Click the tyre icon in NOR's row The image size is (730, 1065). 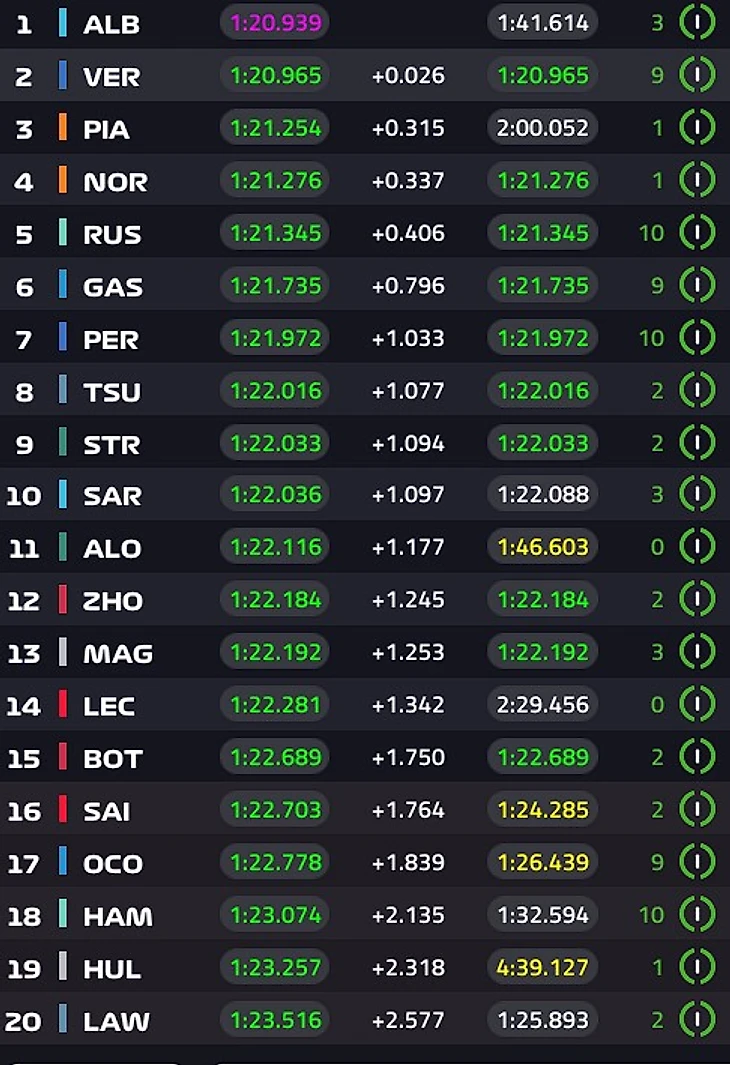click(x=697, y=181)
